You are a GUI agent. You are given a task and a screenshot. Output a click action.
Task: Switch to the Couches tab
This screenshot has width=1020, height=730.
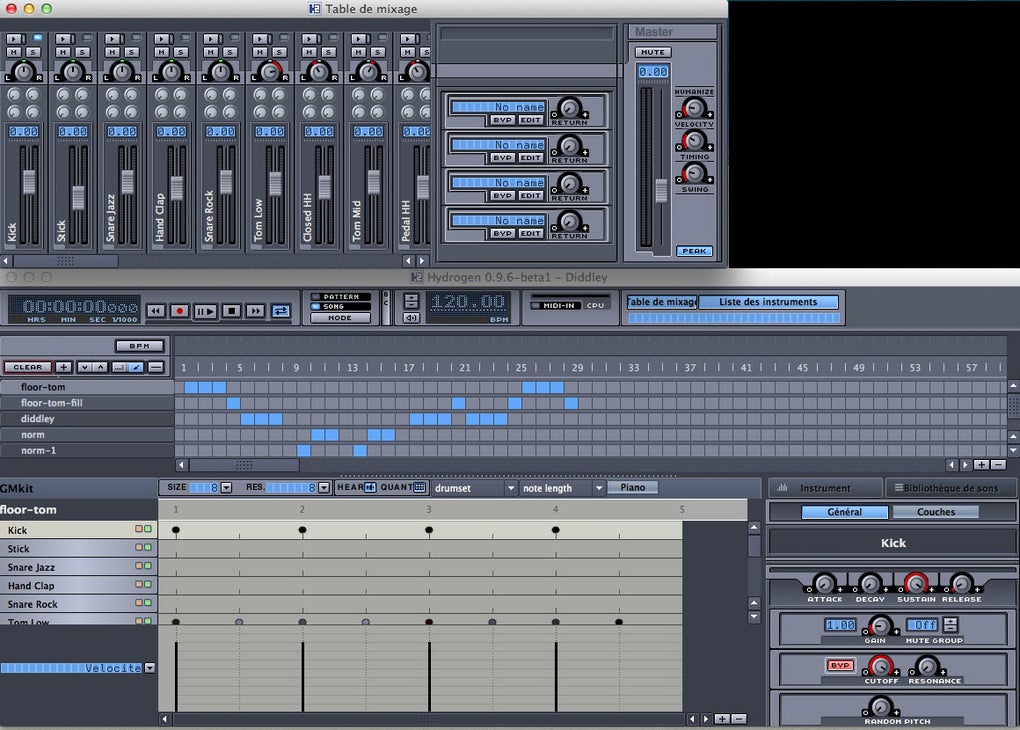[x=935, y=512]
